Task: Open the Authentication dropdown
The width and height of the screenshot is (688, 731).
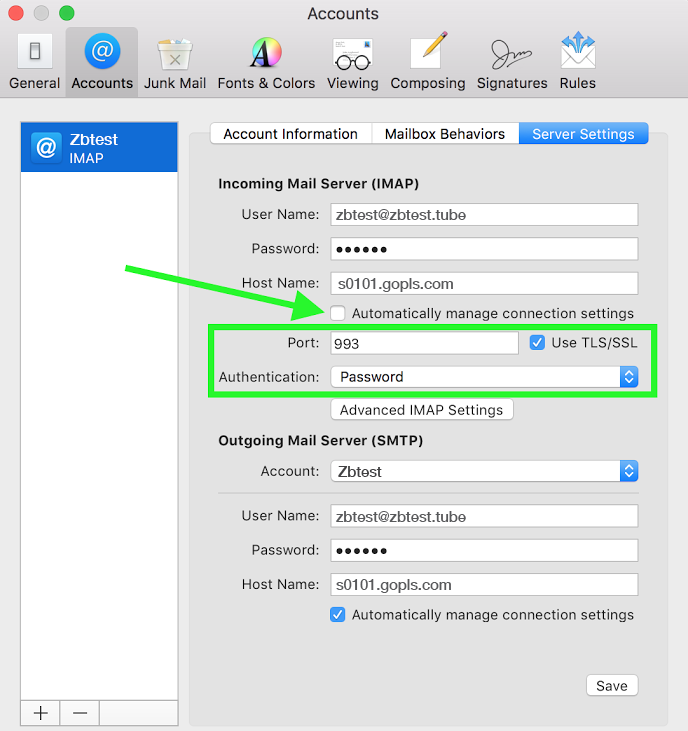Action: click(484, 377)
